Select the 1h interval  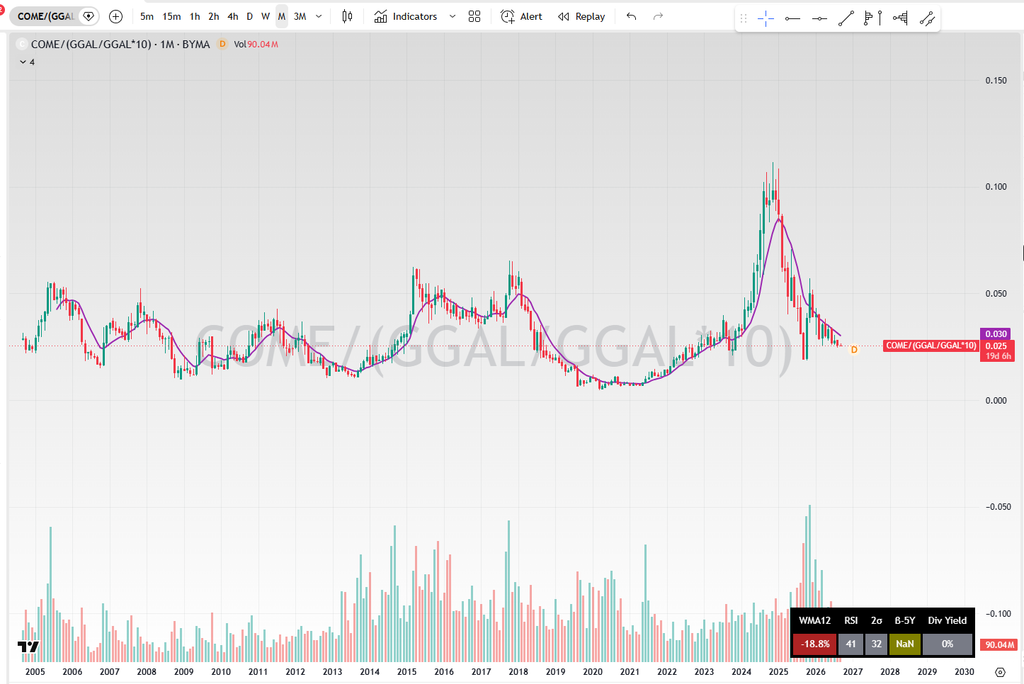click(x=195, y=16)
